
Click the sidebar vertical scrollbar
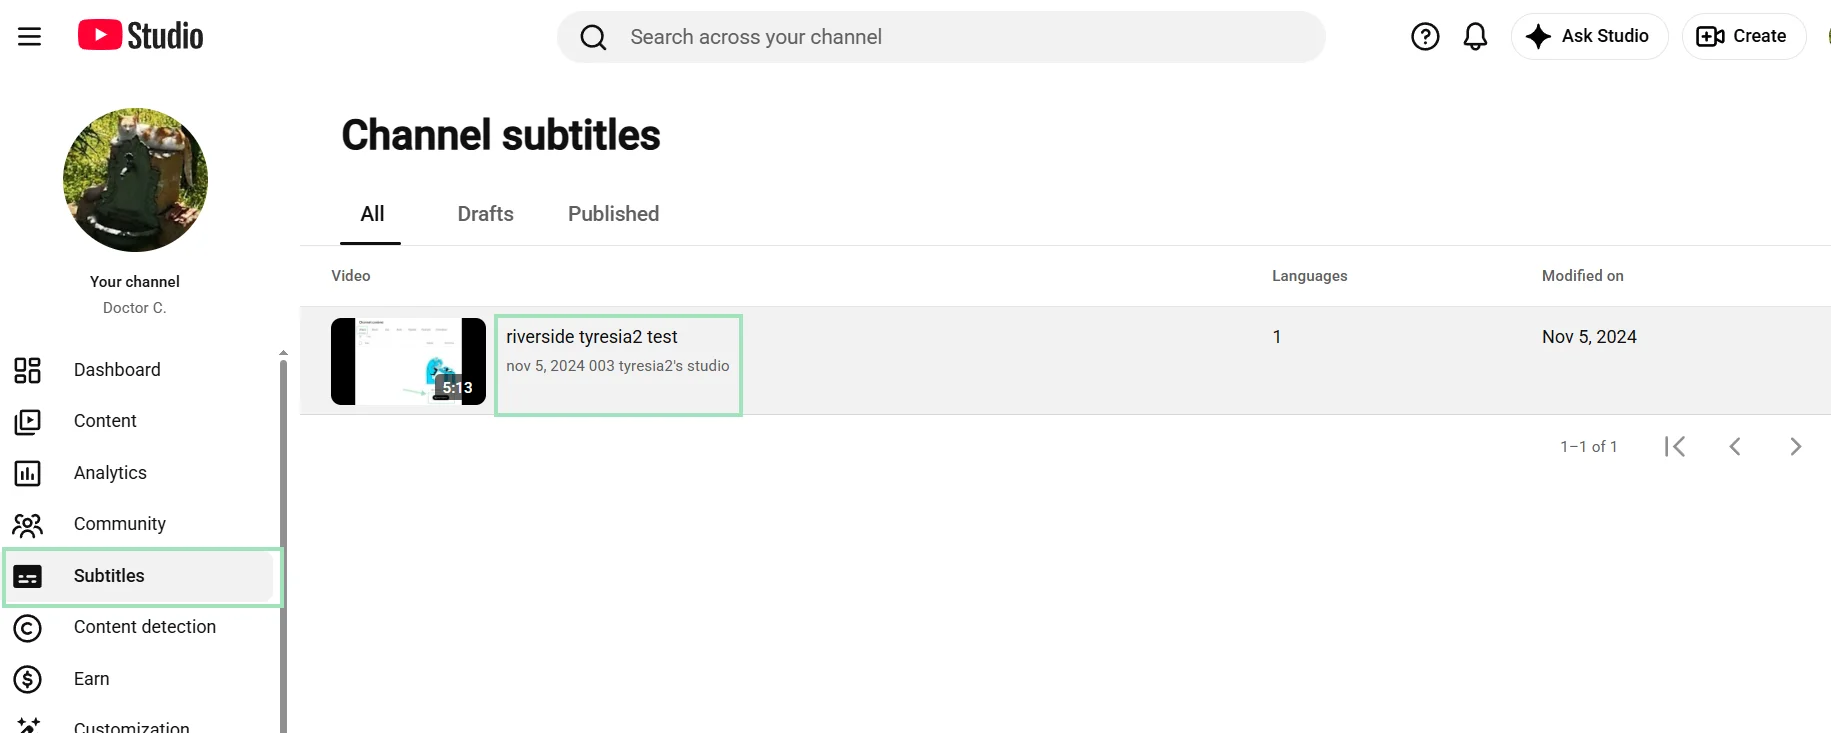click(283, 545)
